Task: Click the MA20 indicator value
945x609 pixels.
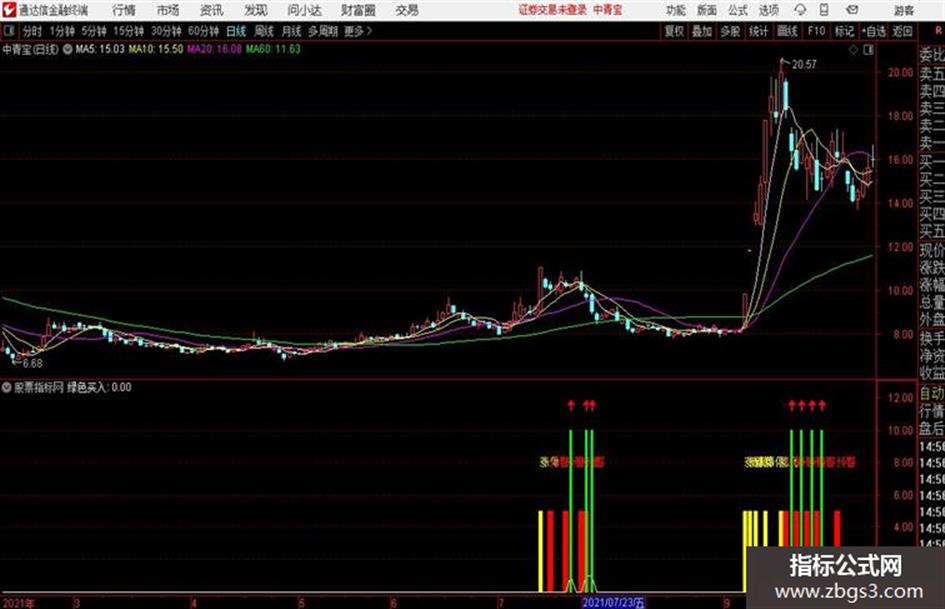Action: click(x=214, y=49)
